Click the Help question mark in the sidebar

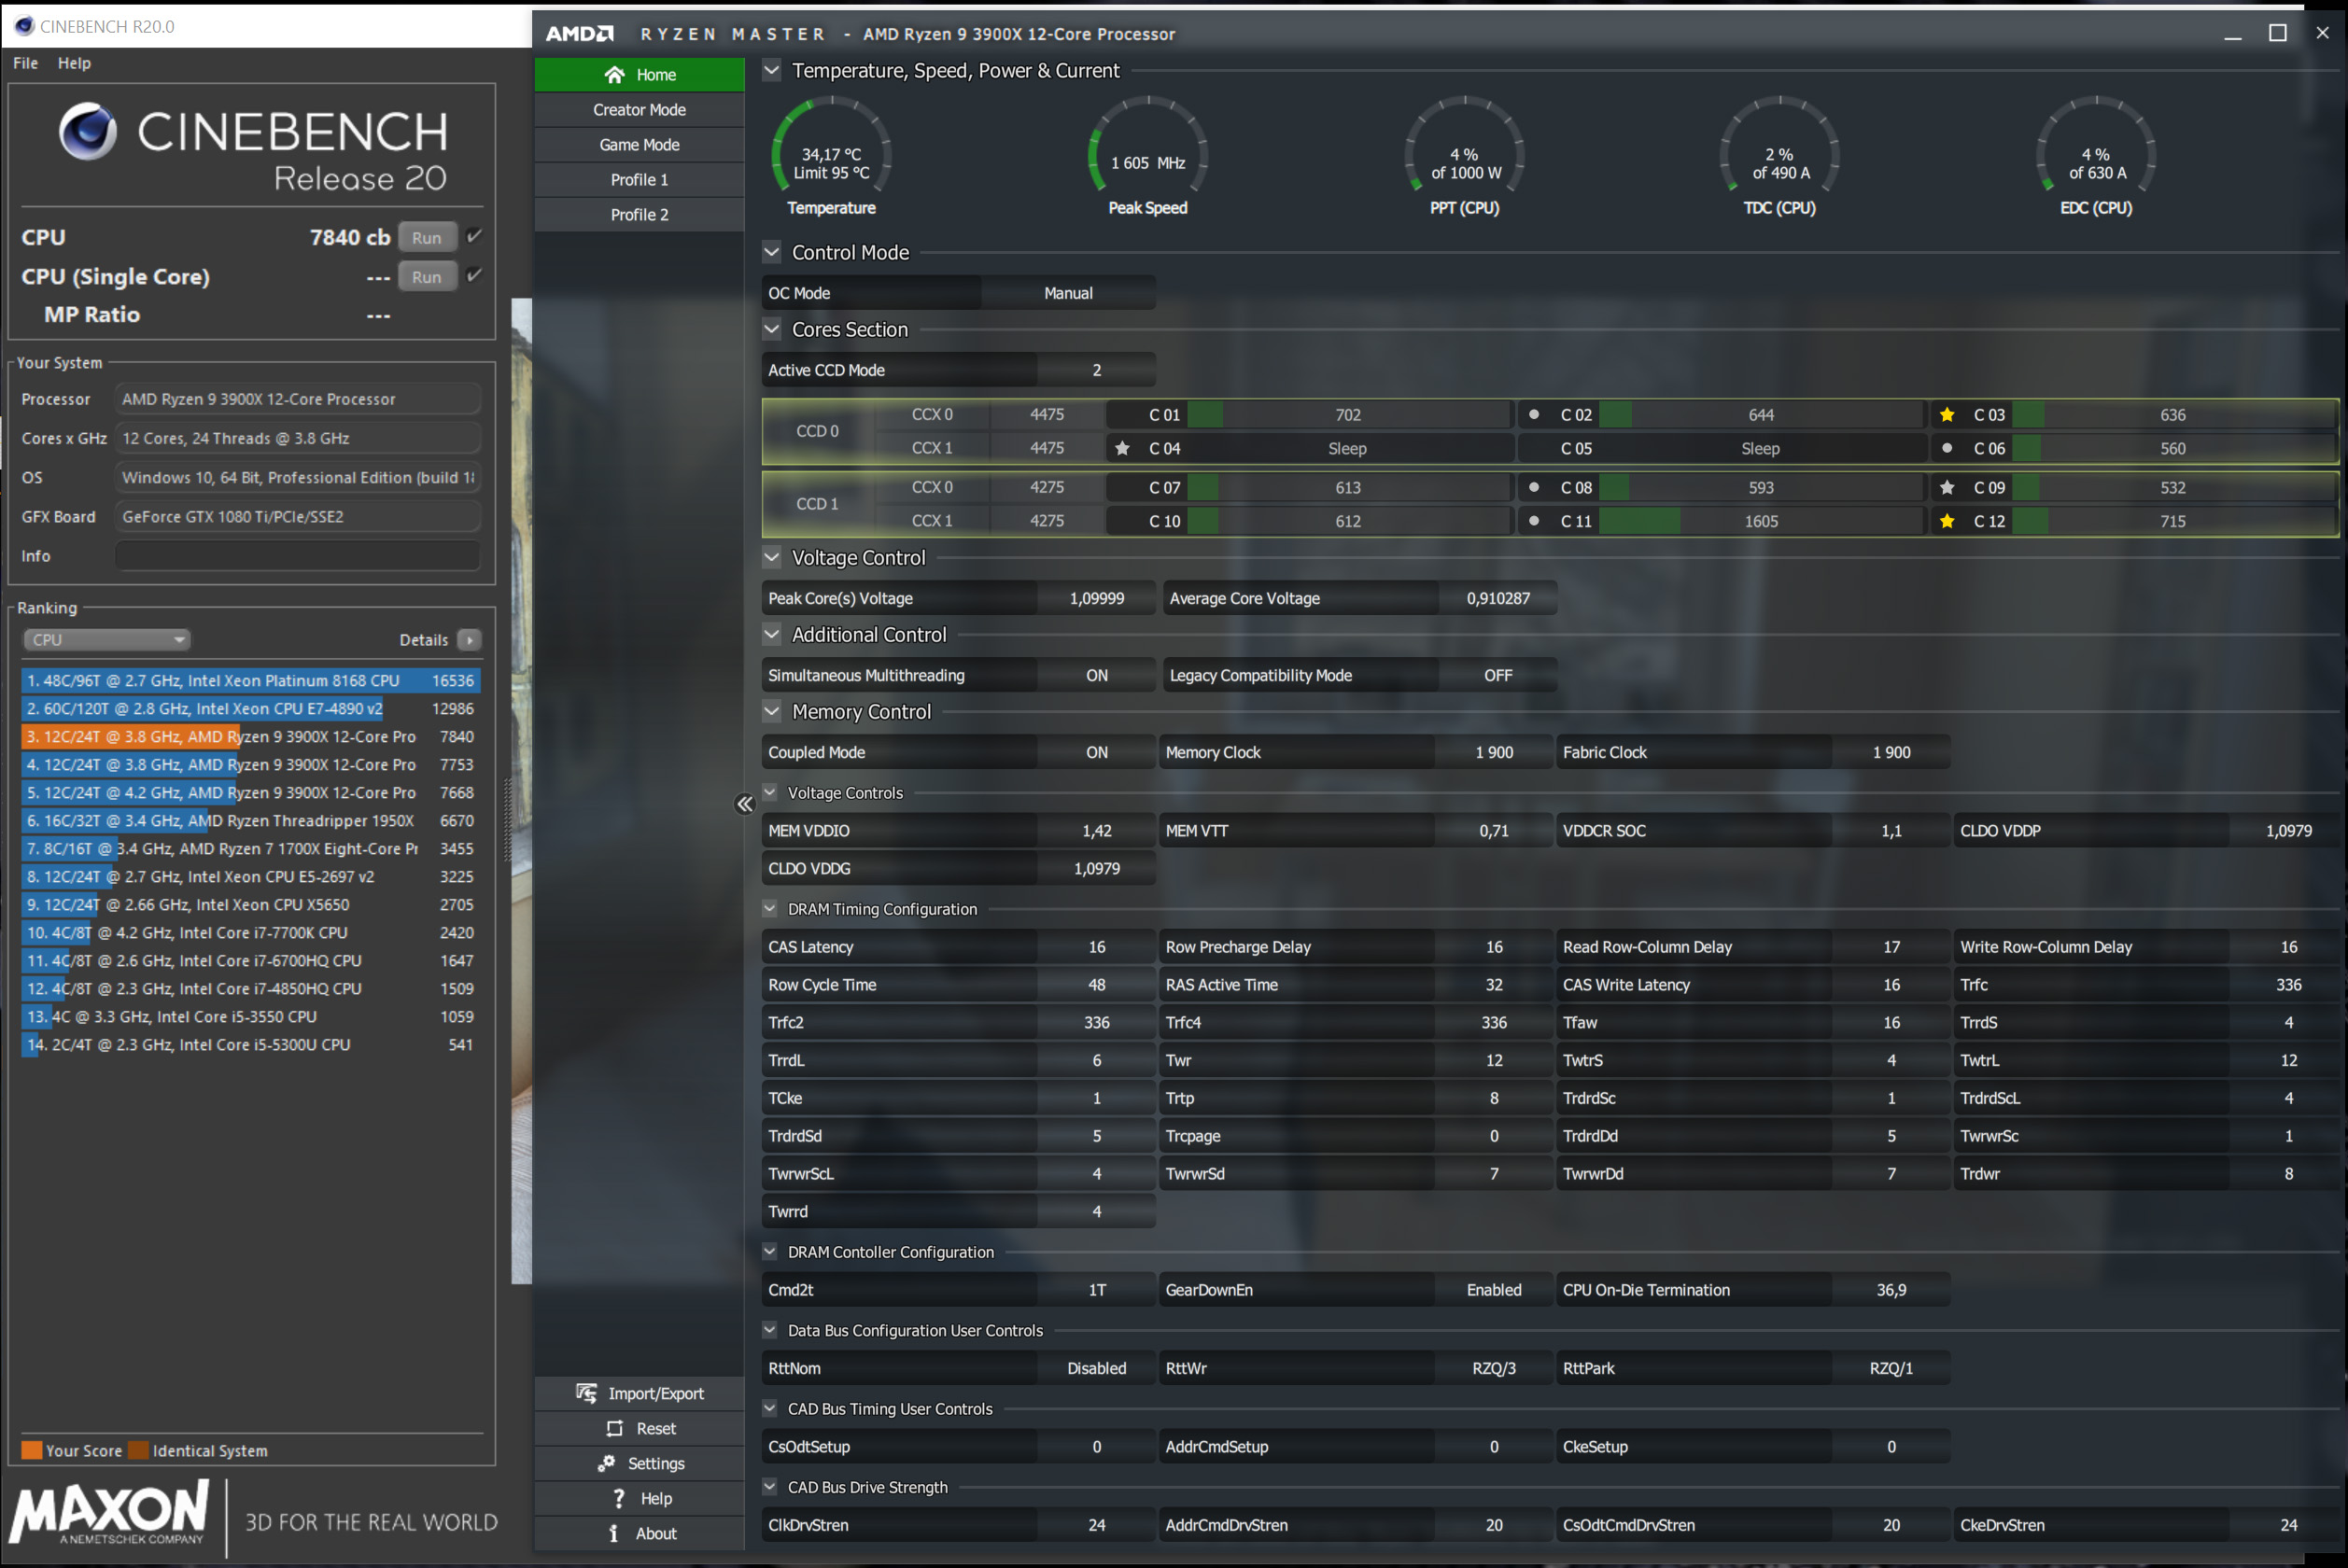pyautogui.click(x=619, y=1498)
